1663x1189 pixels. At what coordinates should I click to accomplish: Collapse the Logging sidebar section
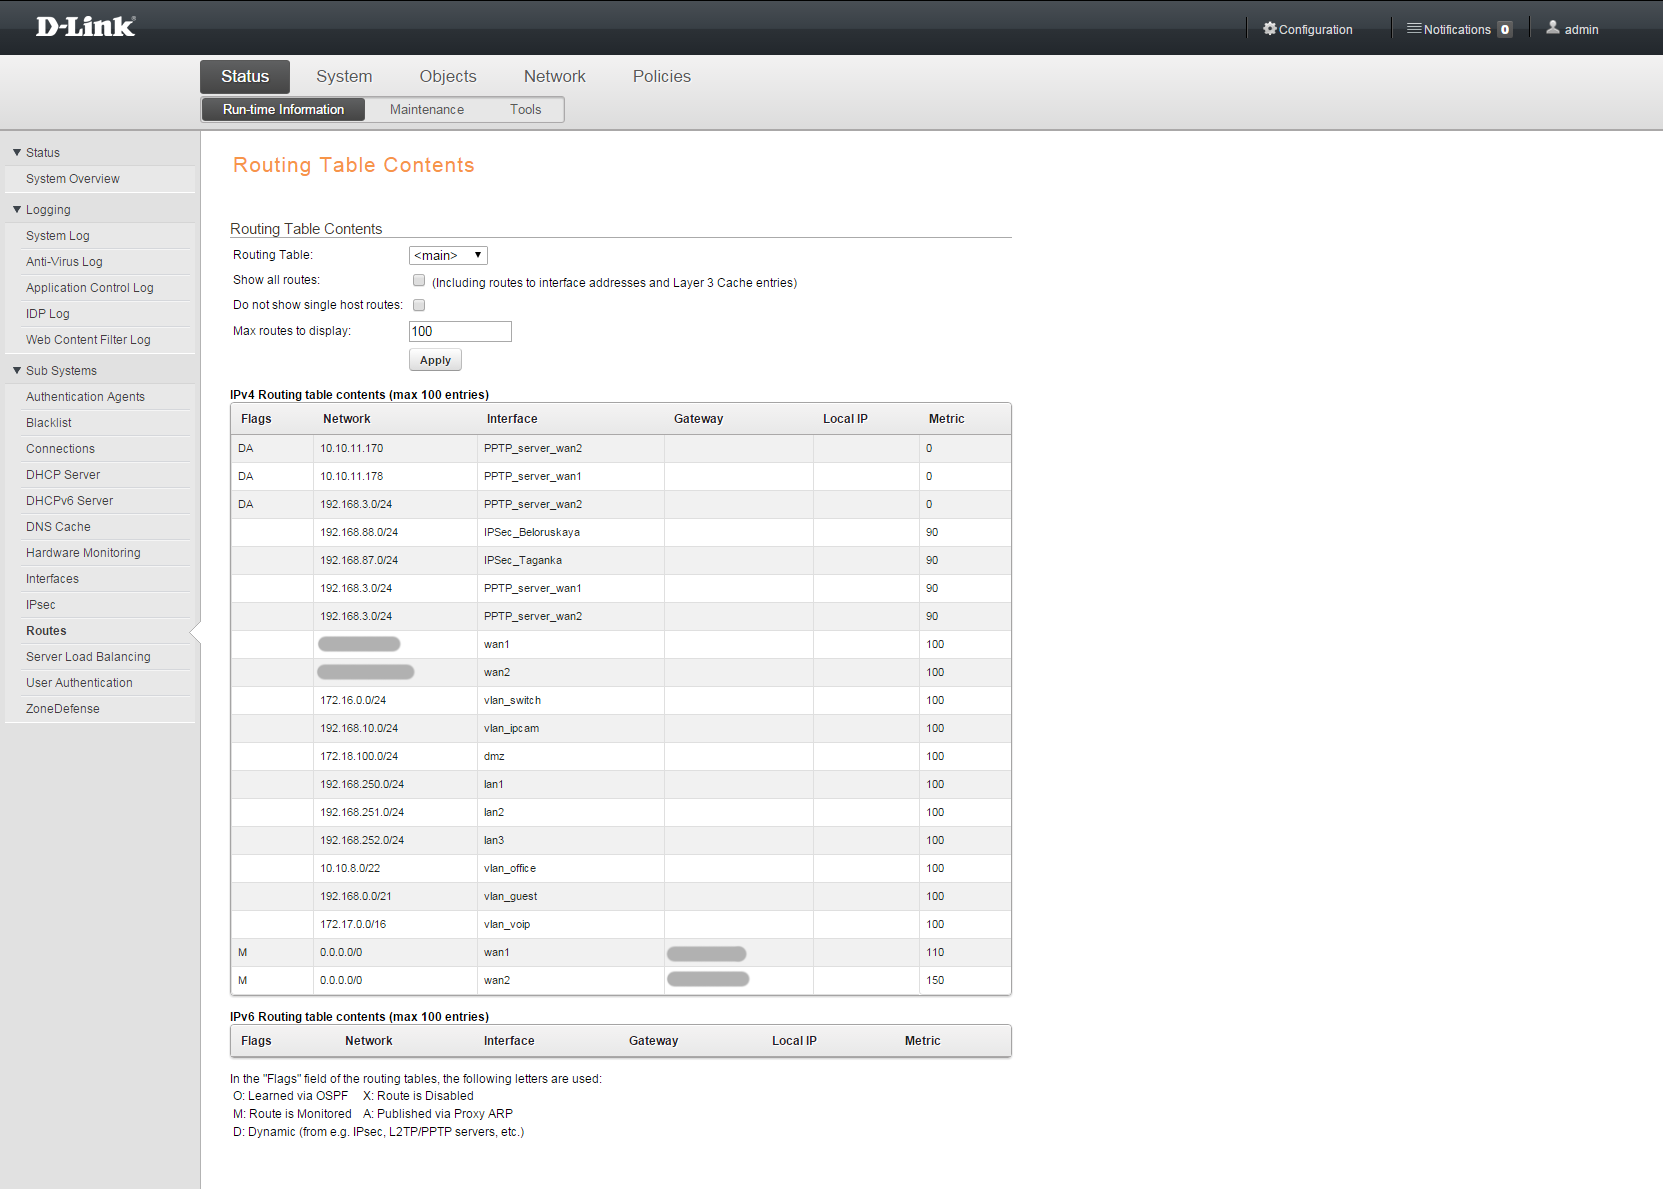tap(17, 210)
